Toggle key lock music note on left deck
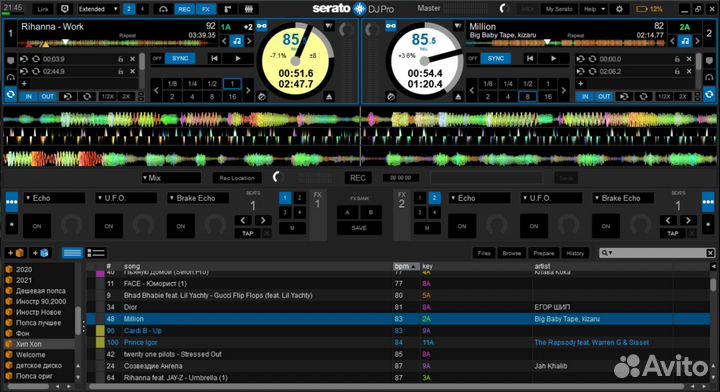The height and width of the screenshot is (392, 720). coord(236,41)
